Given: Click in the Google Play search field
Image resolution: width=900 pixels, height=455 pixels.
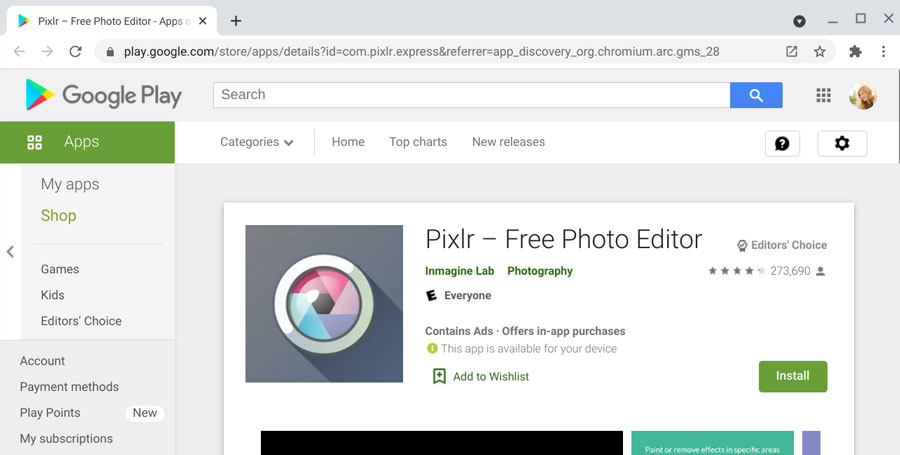Looking at the screenshot, I should (470, 95).
